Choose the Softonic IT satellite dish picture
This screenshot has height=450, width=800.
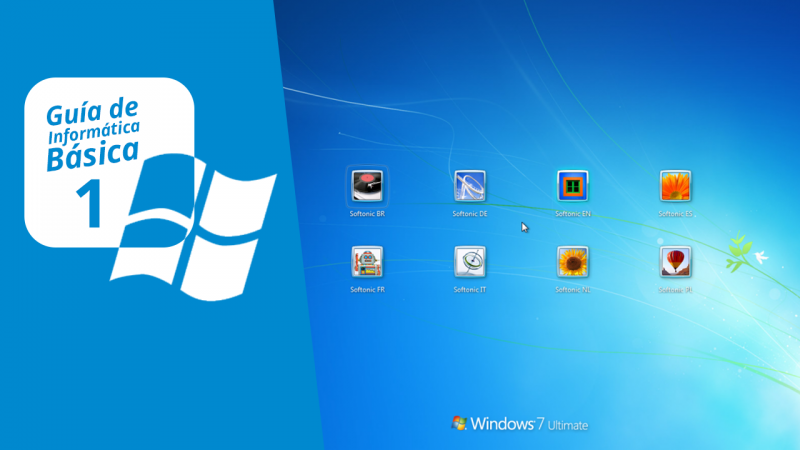coord(470,262)
